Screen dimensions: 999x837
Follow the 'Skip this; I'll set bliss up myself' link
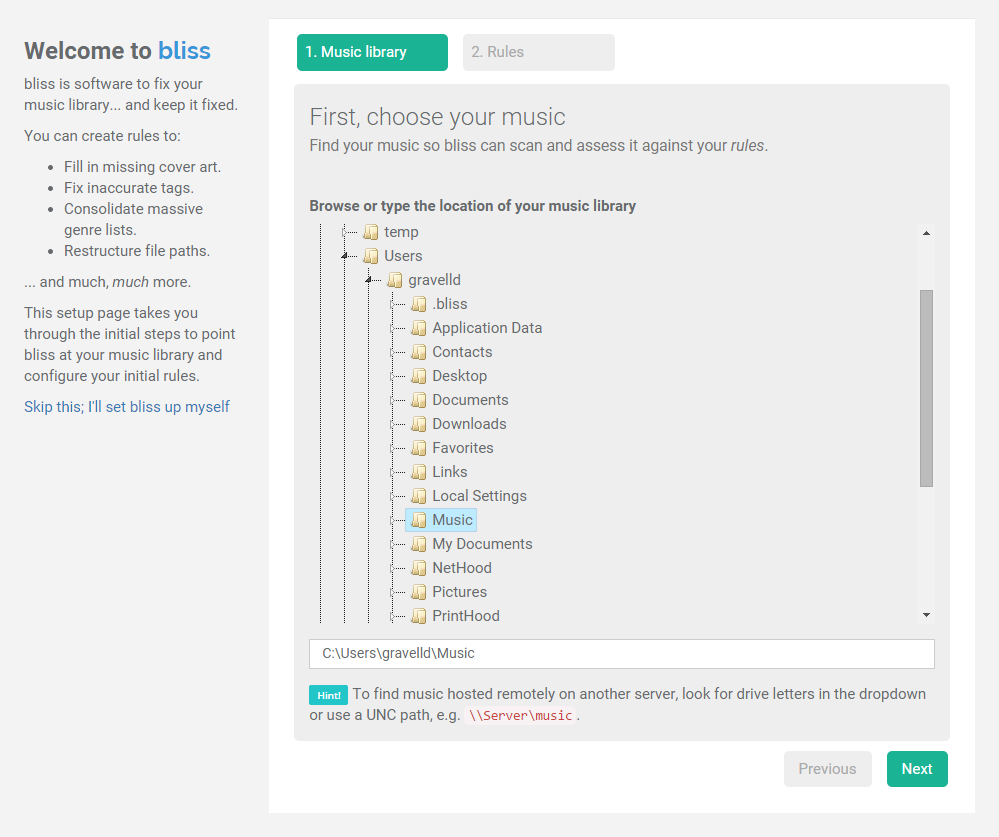127,406
